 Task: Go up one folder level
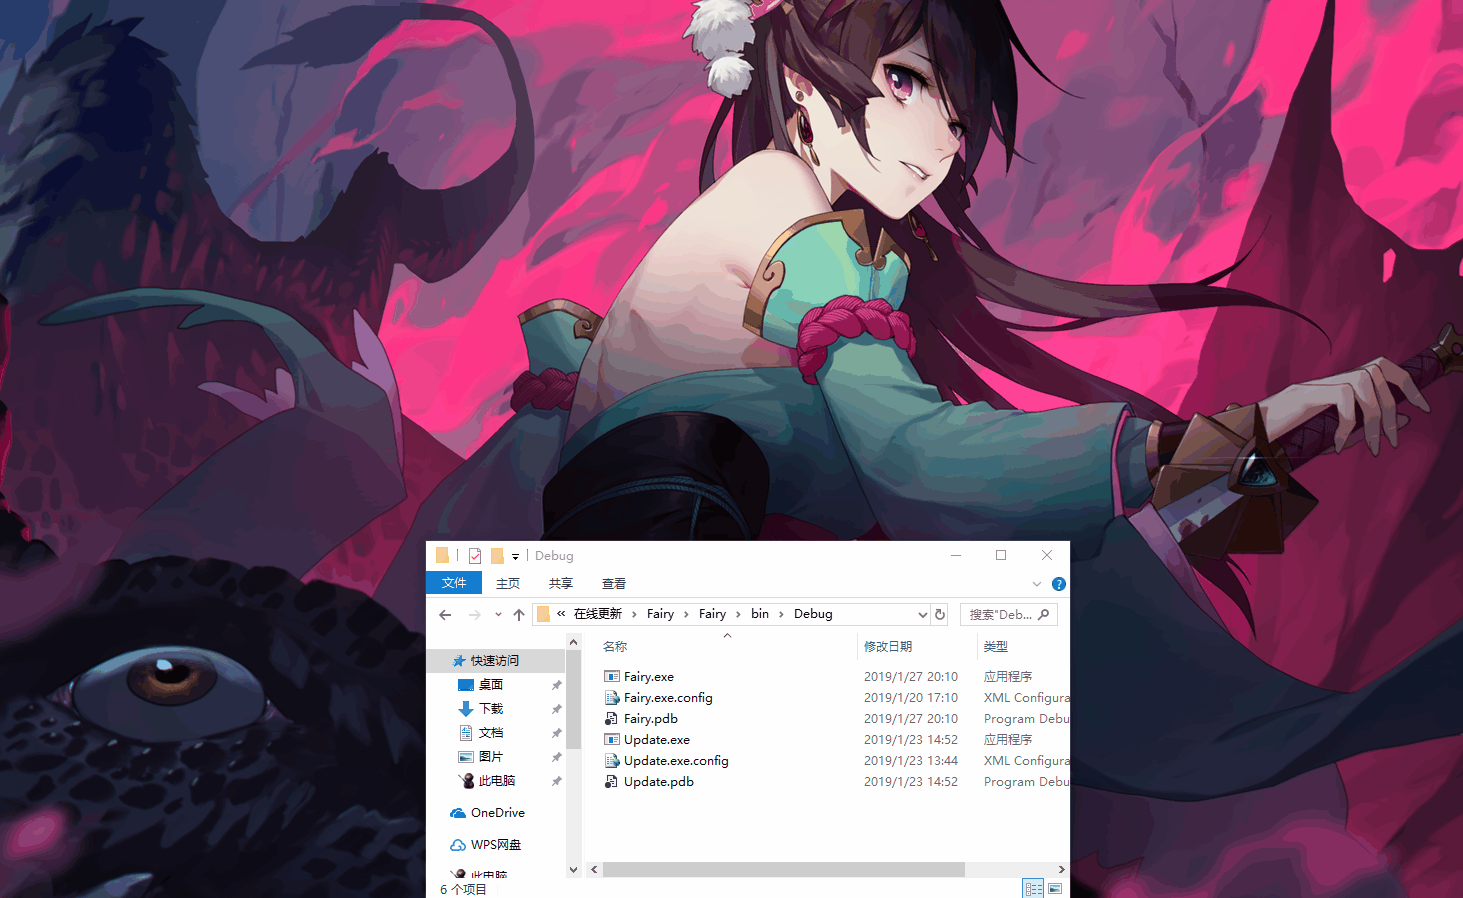pos(518,614)
